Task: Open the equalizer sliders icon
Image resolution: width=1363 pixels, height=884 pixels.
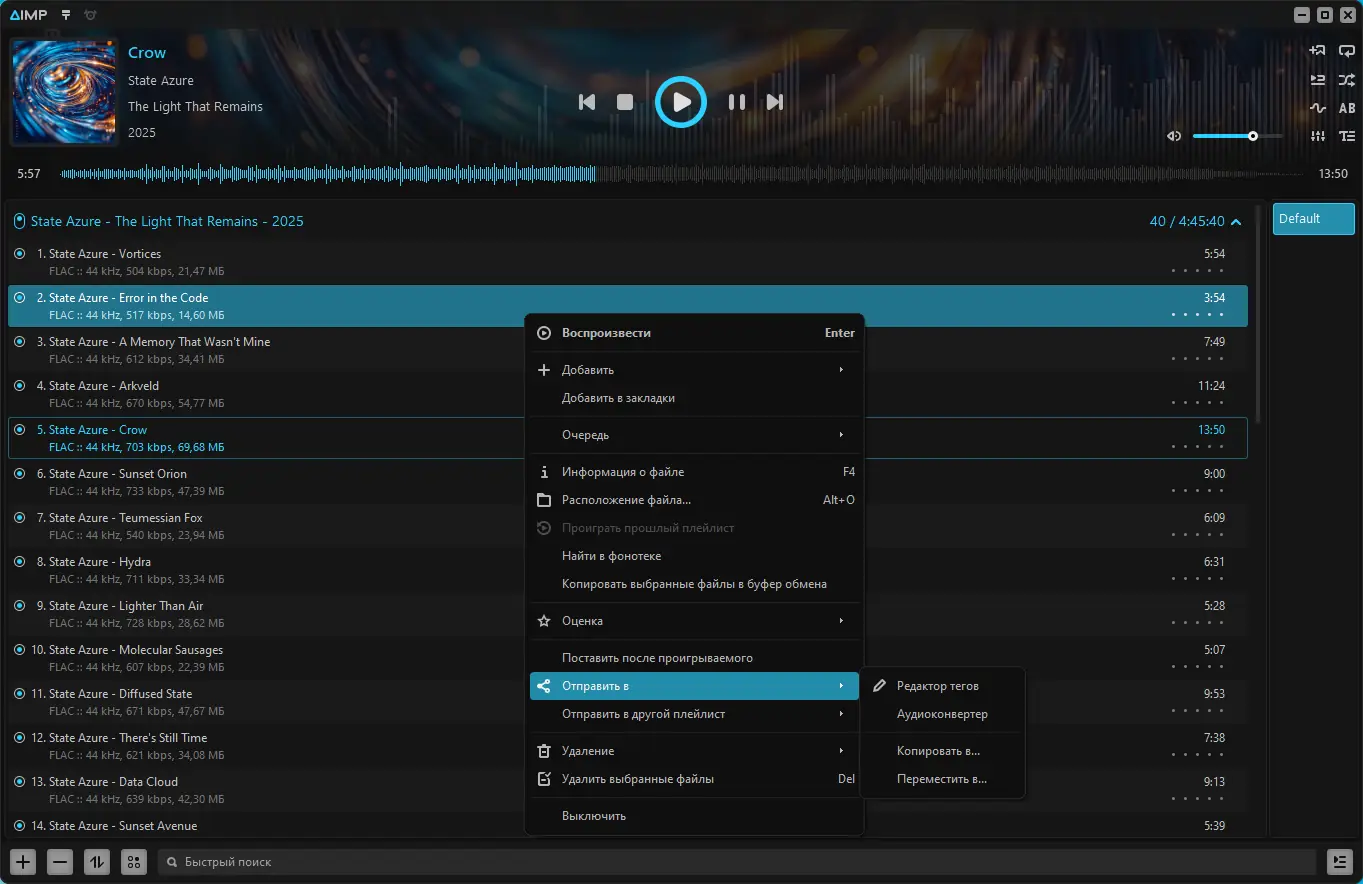Action: pos(1318,136)
